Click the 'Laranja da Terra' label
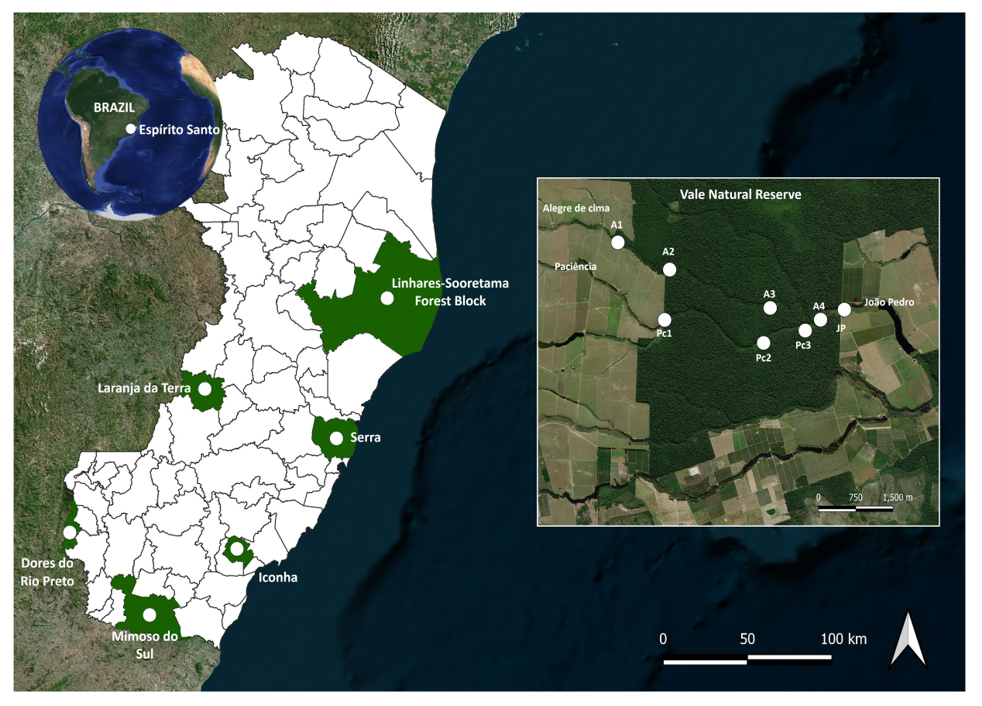Screen dimensions: 982x706 coord(144,388)
